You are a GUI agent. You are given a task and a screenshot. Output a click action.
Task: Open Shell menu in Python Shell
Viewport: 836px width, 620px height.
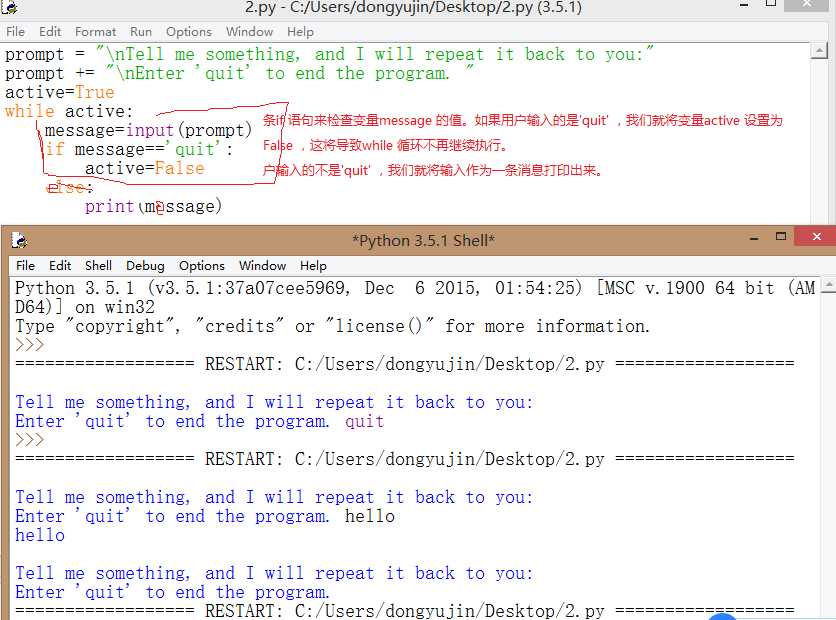(98, 265)
